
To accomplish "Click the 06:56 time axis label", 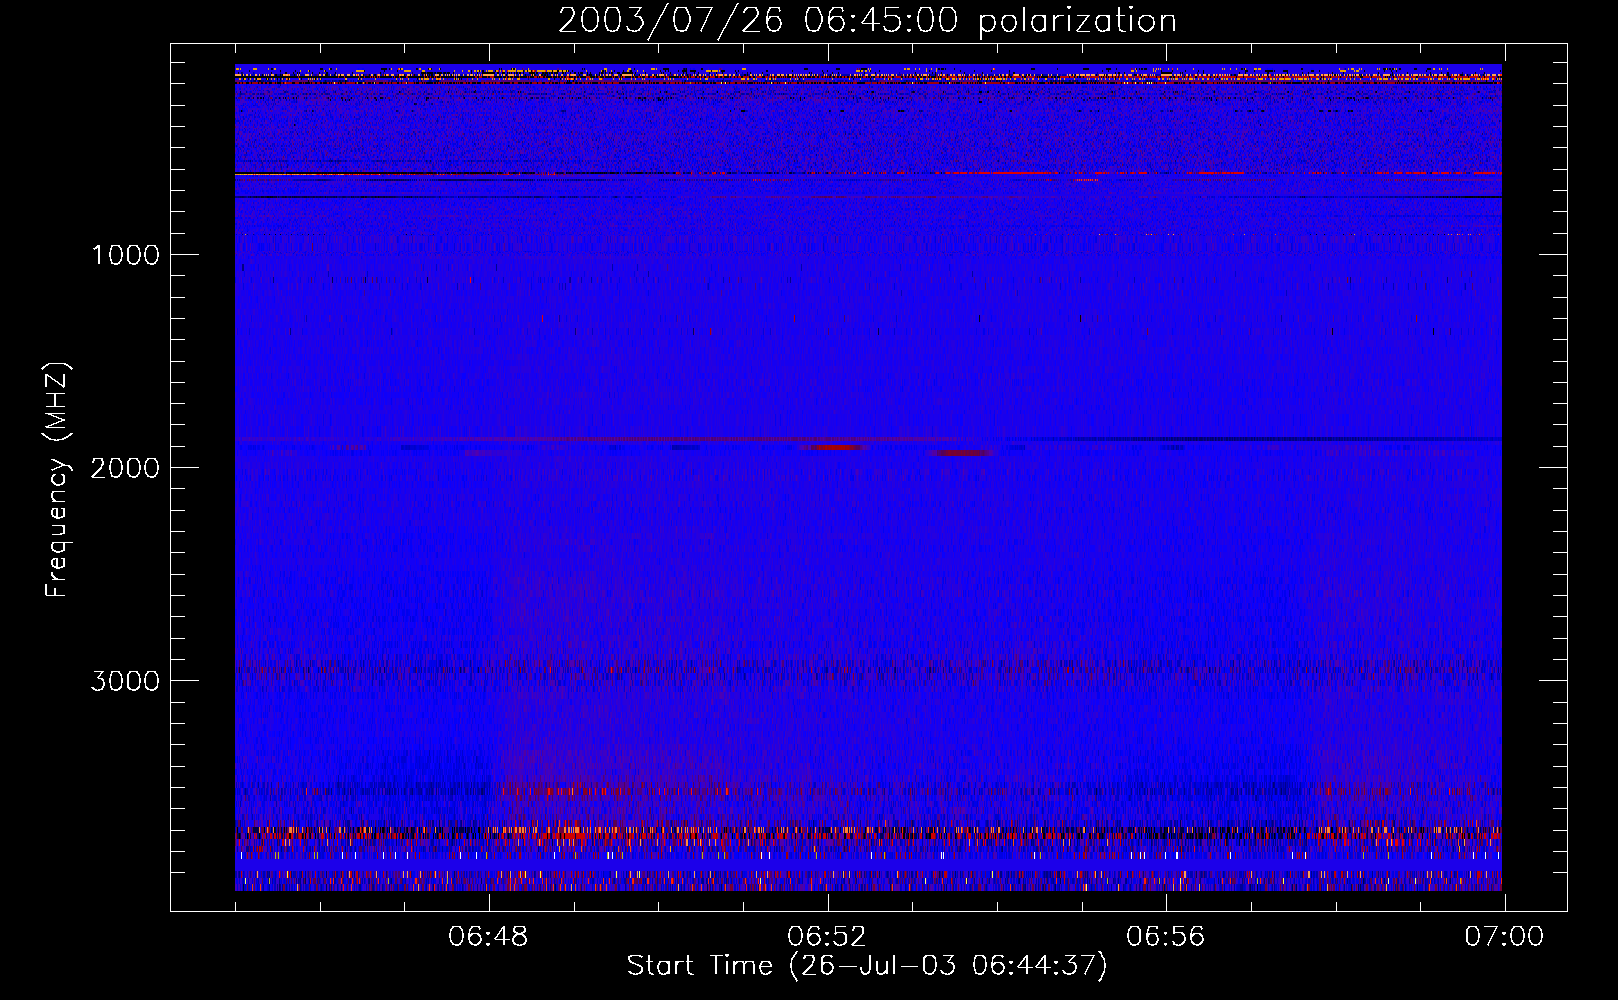I will 1166,937.
